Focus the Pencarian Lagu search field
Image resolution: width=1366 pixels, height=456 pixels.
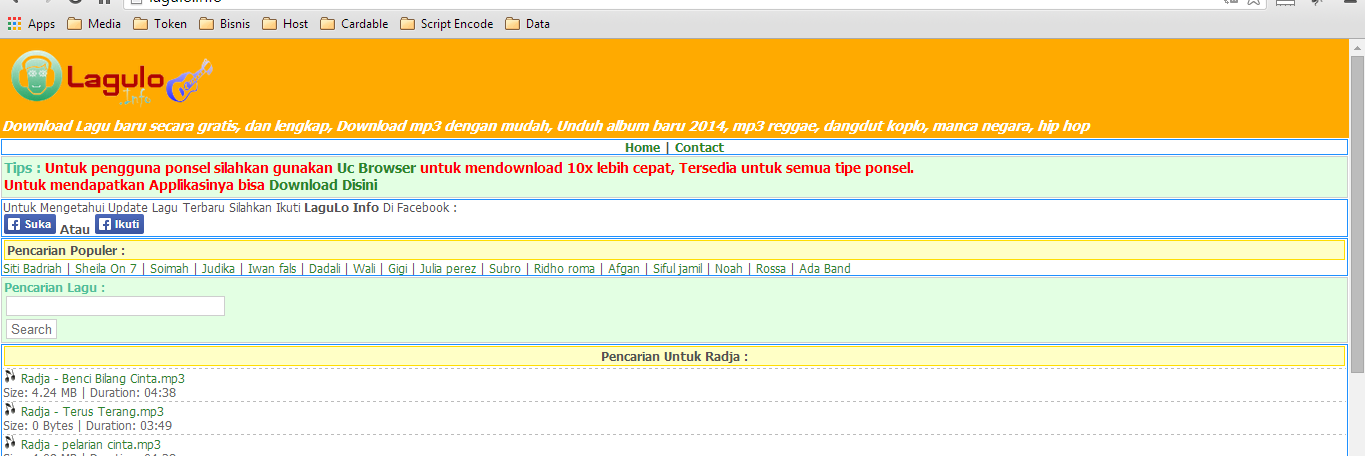(115, 306)
